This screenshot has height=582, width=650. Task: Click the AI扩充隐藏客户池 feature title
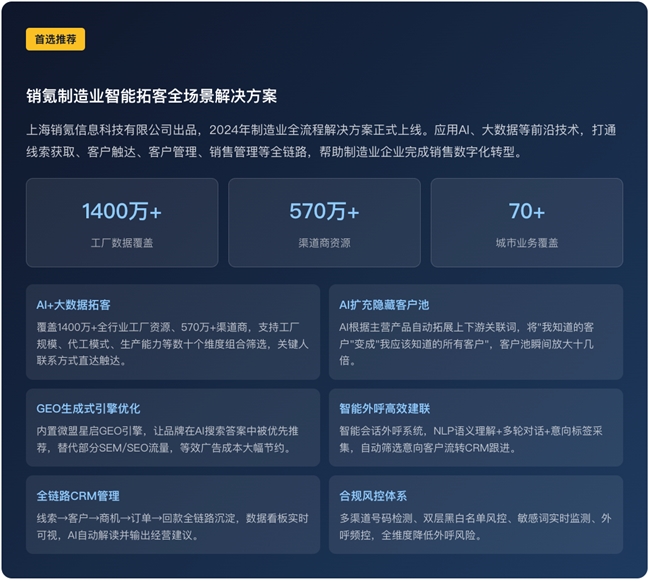tap(384, 305)
